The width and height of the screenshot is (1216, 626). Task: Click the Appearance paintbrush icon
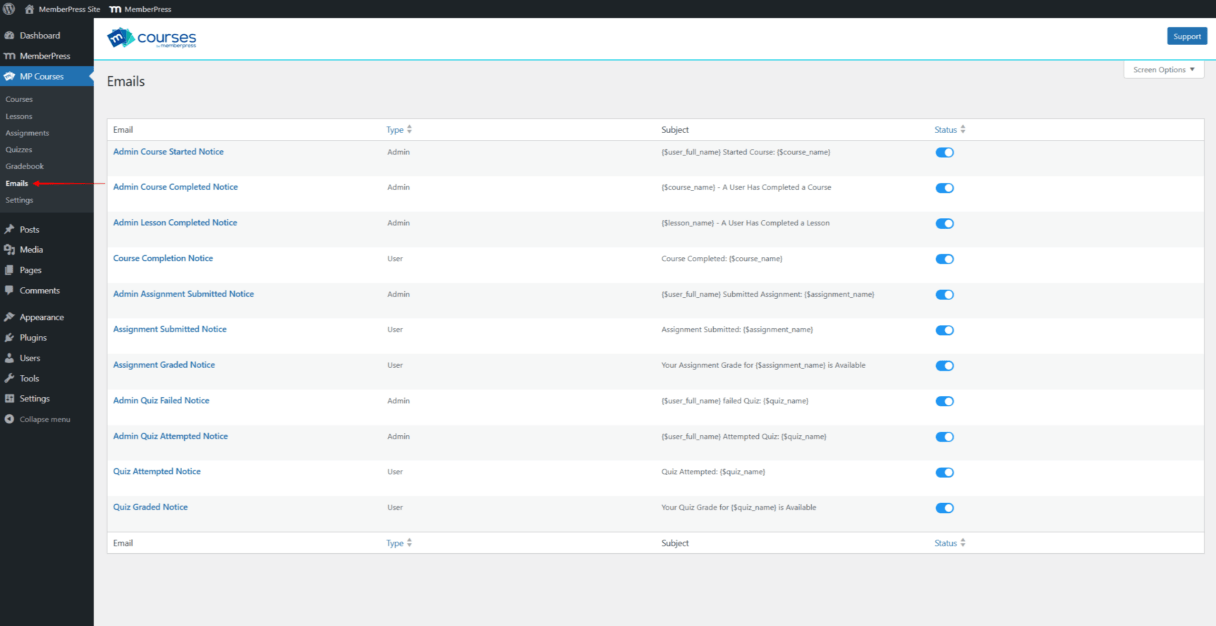click(9, 317)
